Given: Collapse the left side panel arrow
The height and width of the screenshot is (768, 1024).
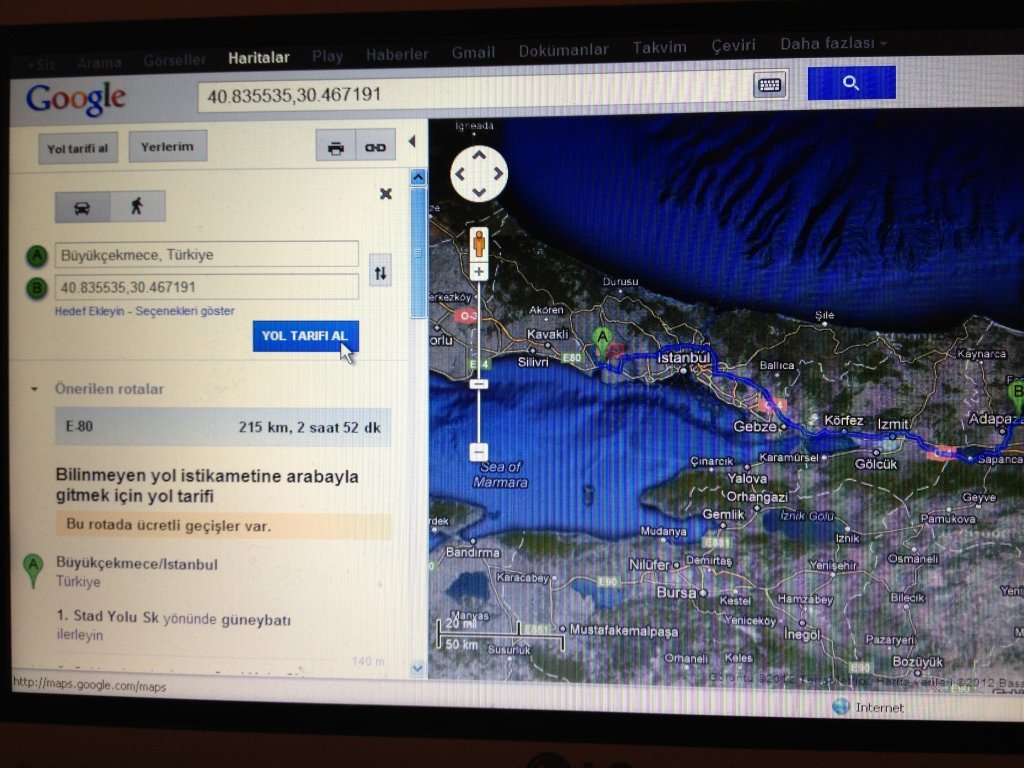Looking at the screenshot, I should [411, 142].
